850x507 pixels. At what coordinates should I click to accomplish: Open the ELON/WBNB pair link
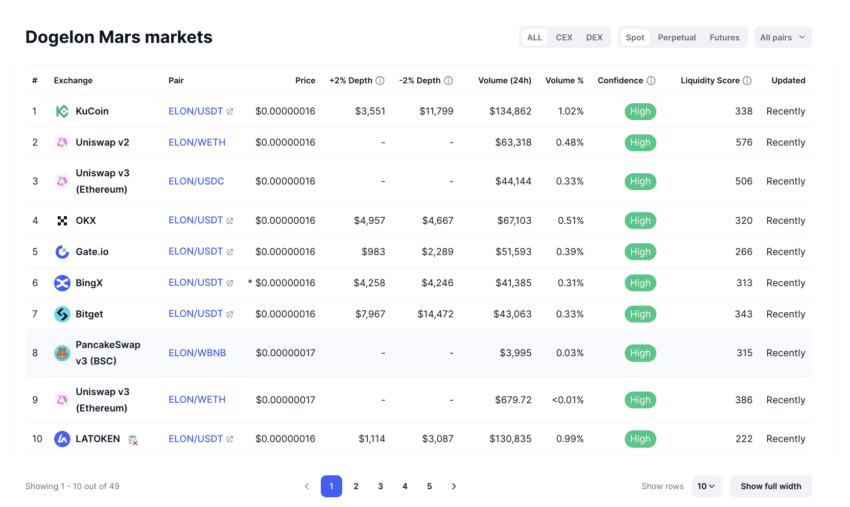[x=197, y=353]
